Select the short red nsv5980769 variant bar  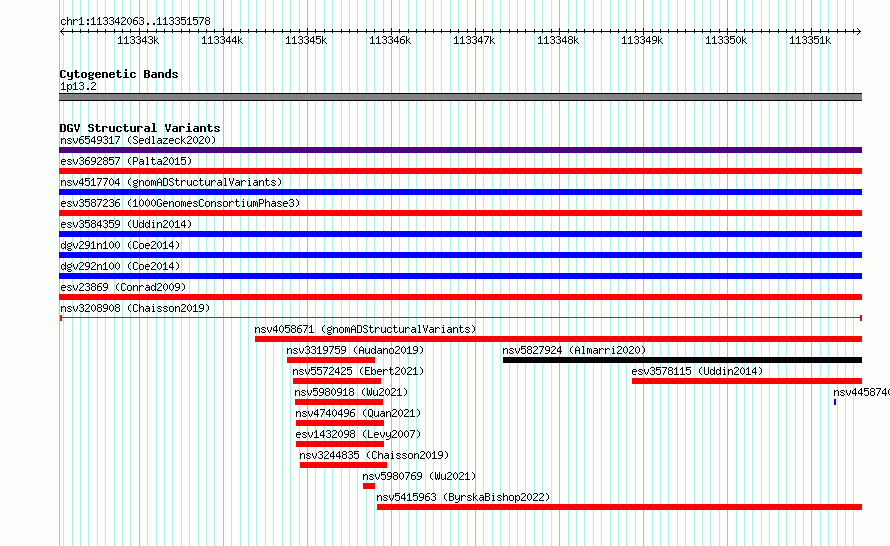pos(369,486)
